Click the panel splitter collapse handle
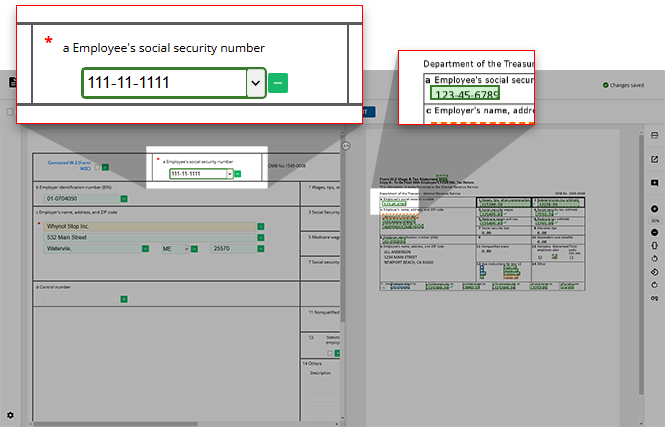 coord(346,146)
